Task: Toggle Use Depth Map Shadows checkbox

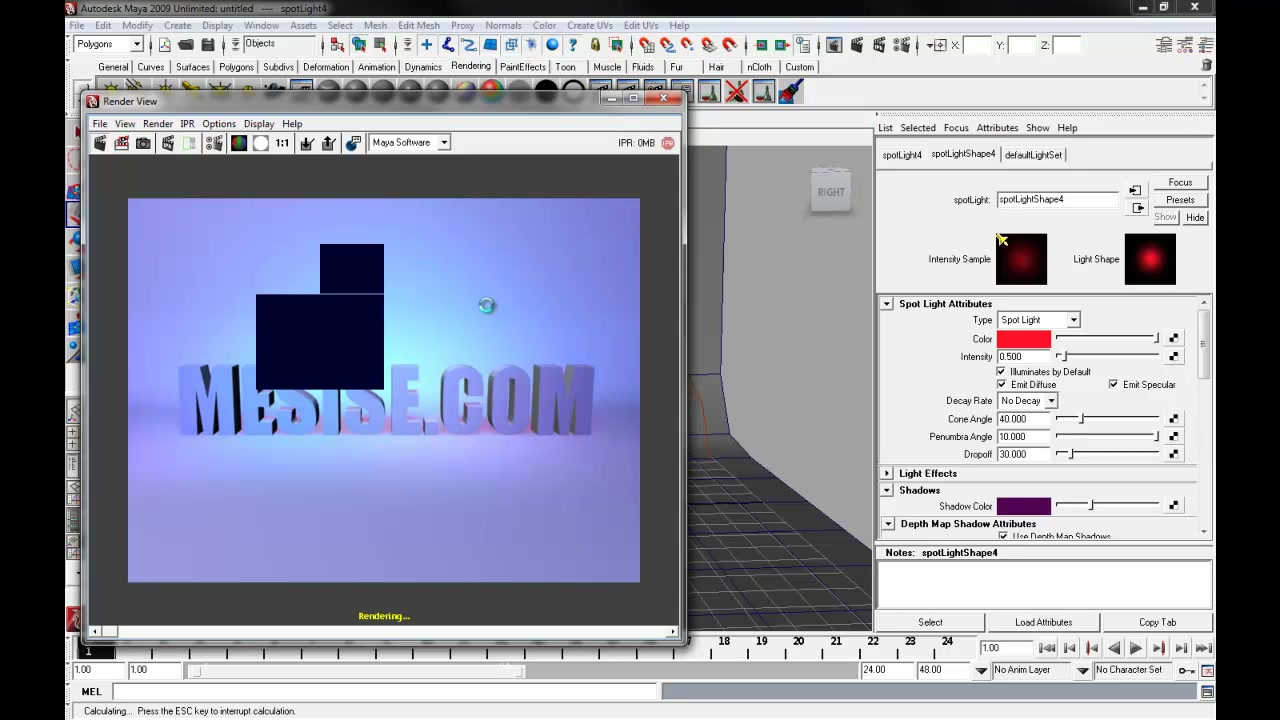Action: [x=1003, y=537]
